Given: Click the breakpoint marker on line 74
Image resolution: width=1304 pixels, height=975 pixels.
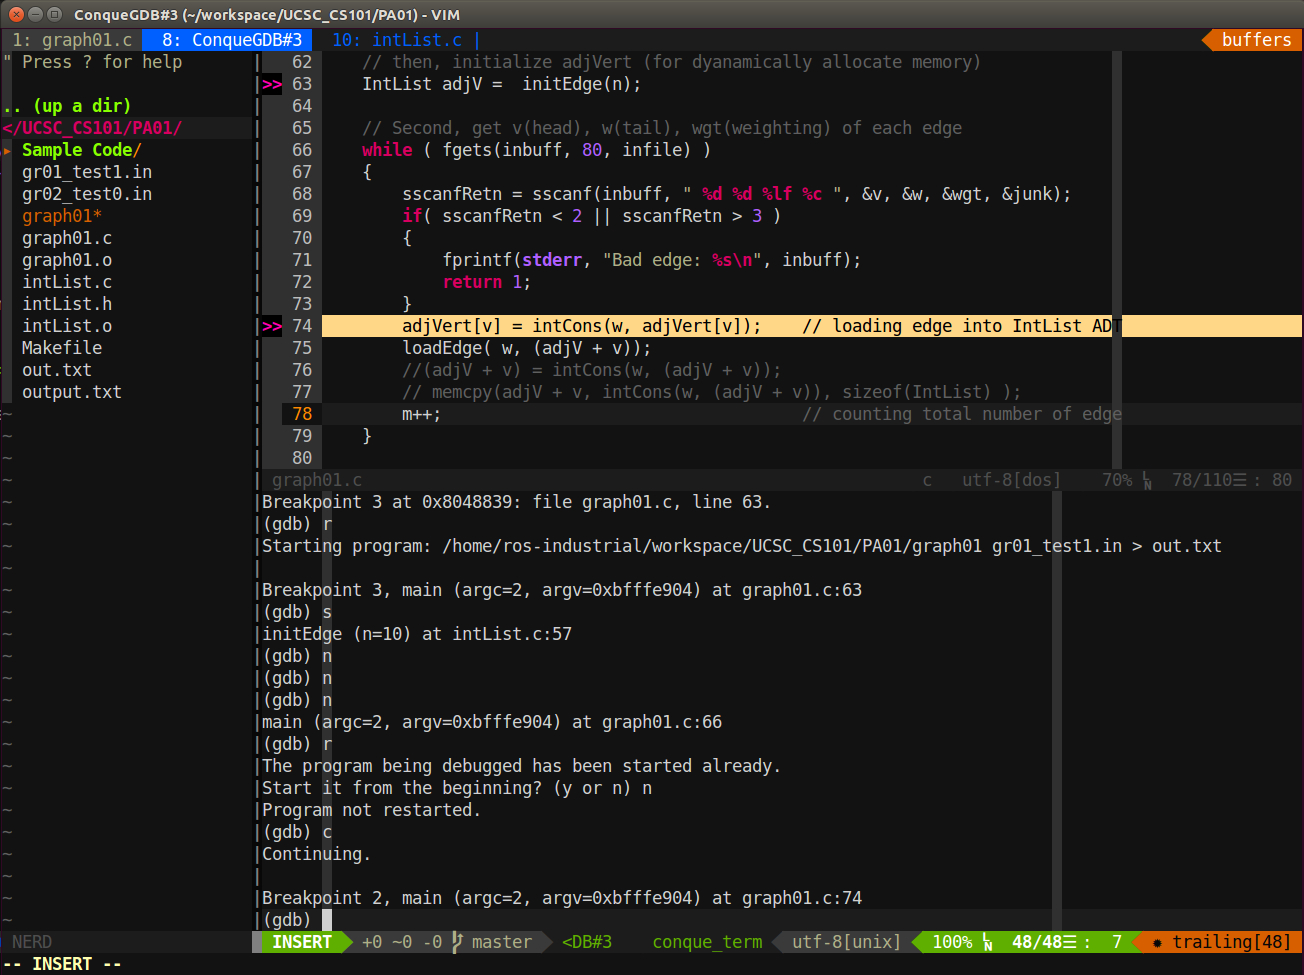Looking at the screenshot, I should (272, 326).
